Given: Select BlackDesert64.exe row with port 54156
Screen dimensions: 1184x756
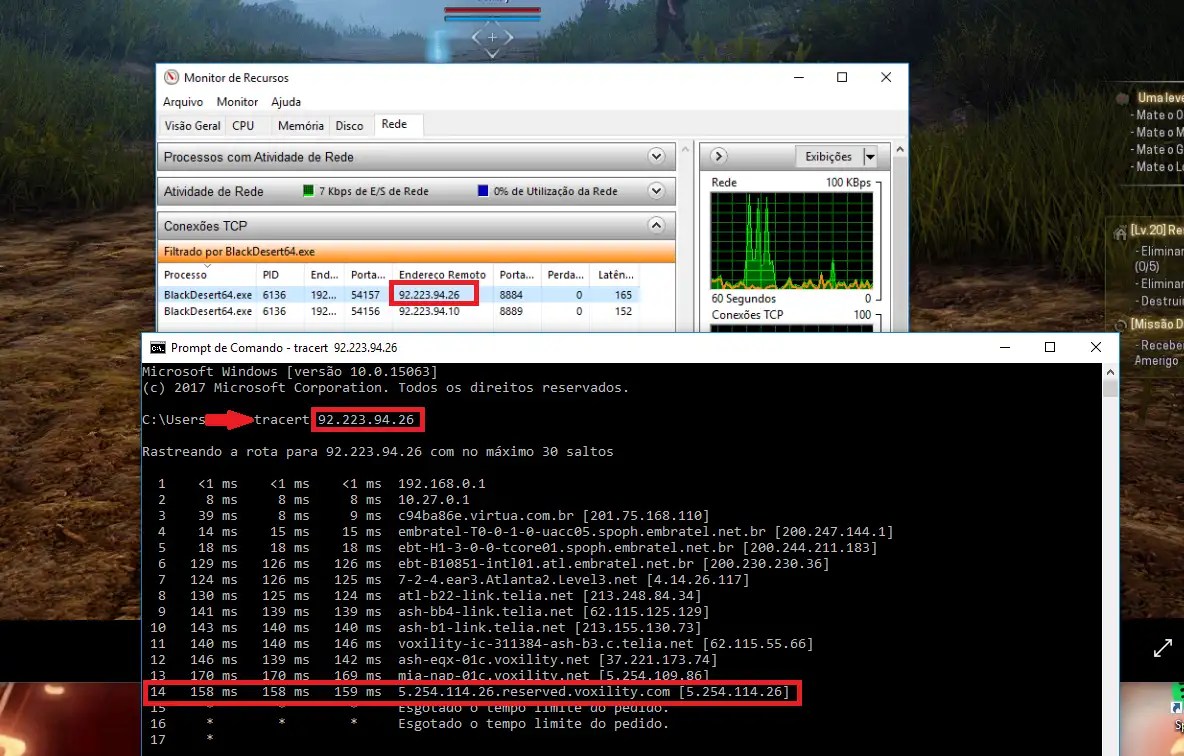Looking at the screenshot, I should [399, 311].
